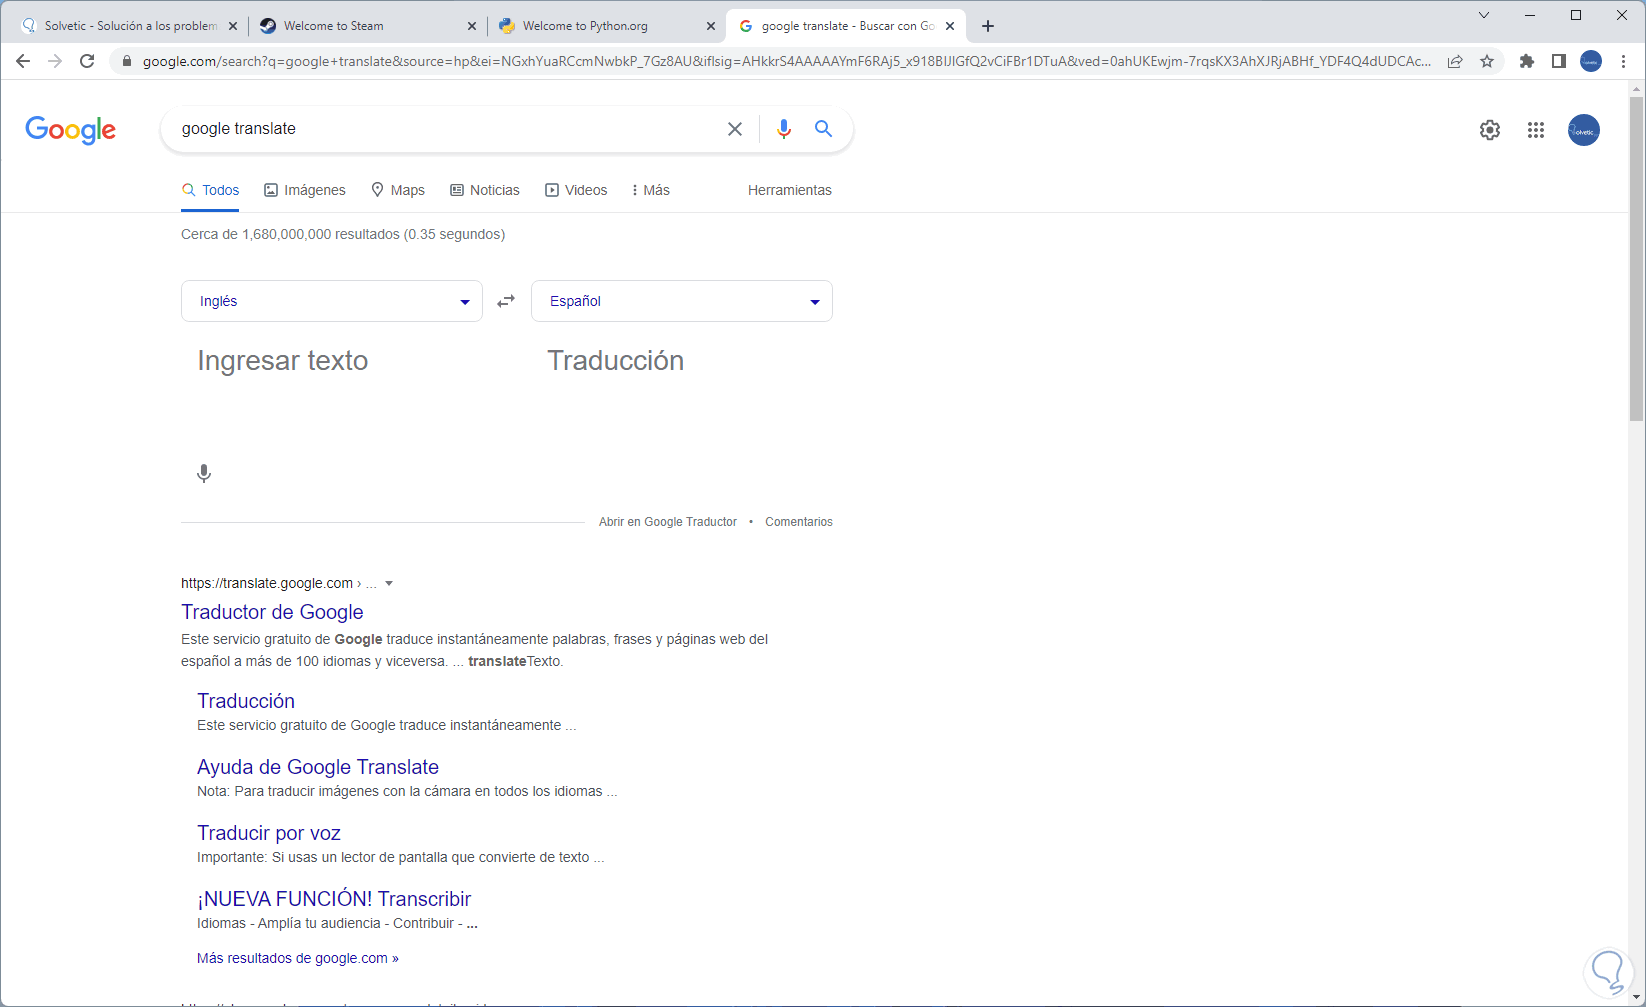Image resolution: width=1646 pixels, height=1007 pixels.
Task: Open the Ayuda de Google Translate link
Action: click(318, 767)
